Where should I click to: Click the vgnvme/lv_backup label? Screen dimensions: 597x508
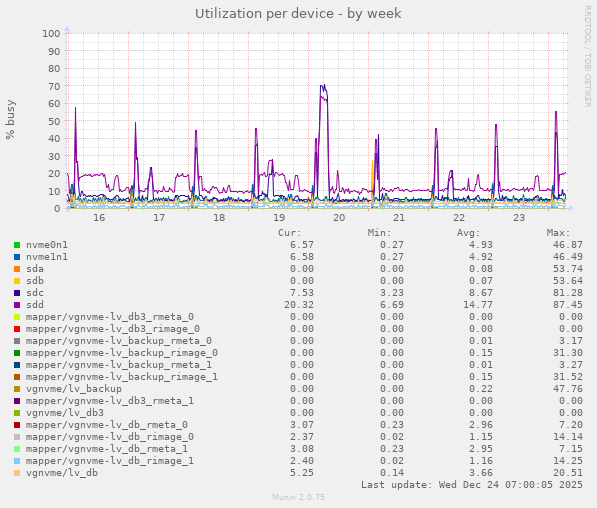click(x=74, y=389)
